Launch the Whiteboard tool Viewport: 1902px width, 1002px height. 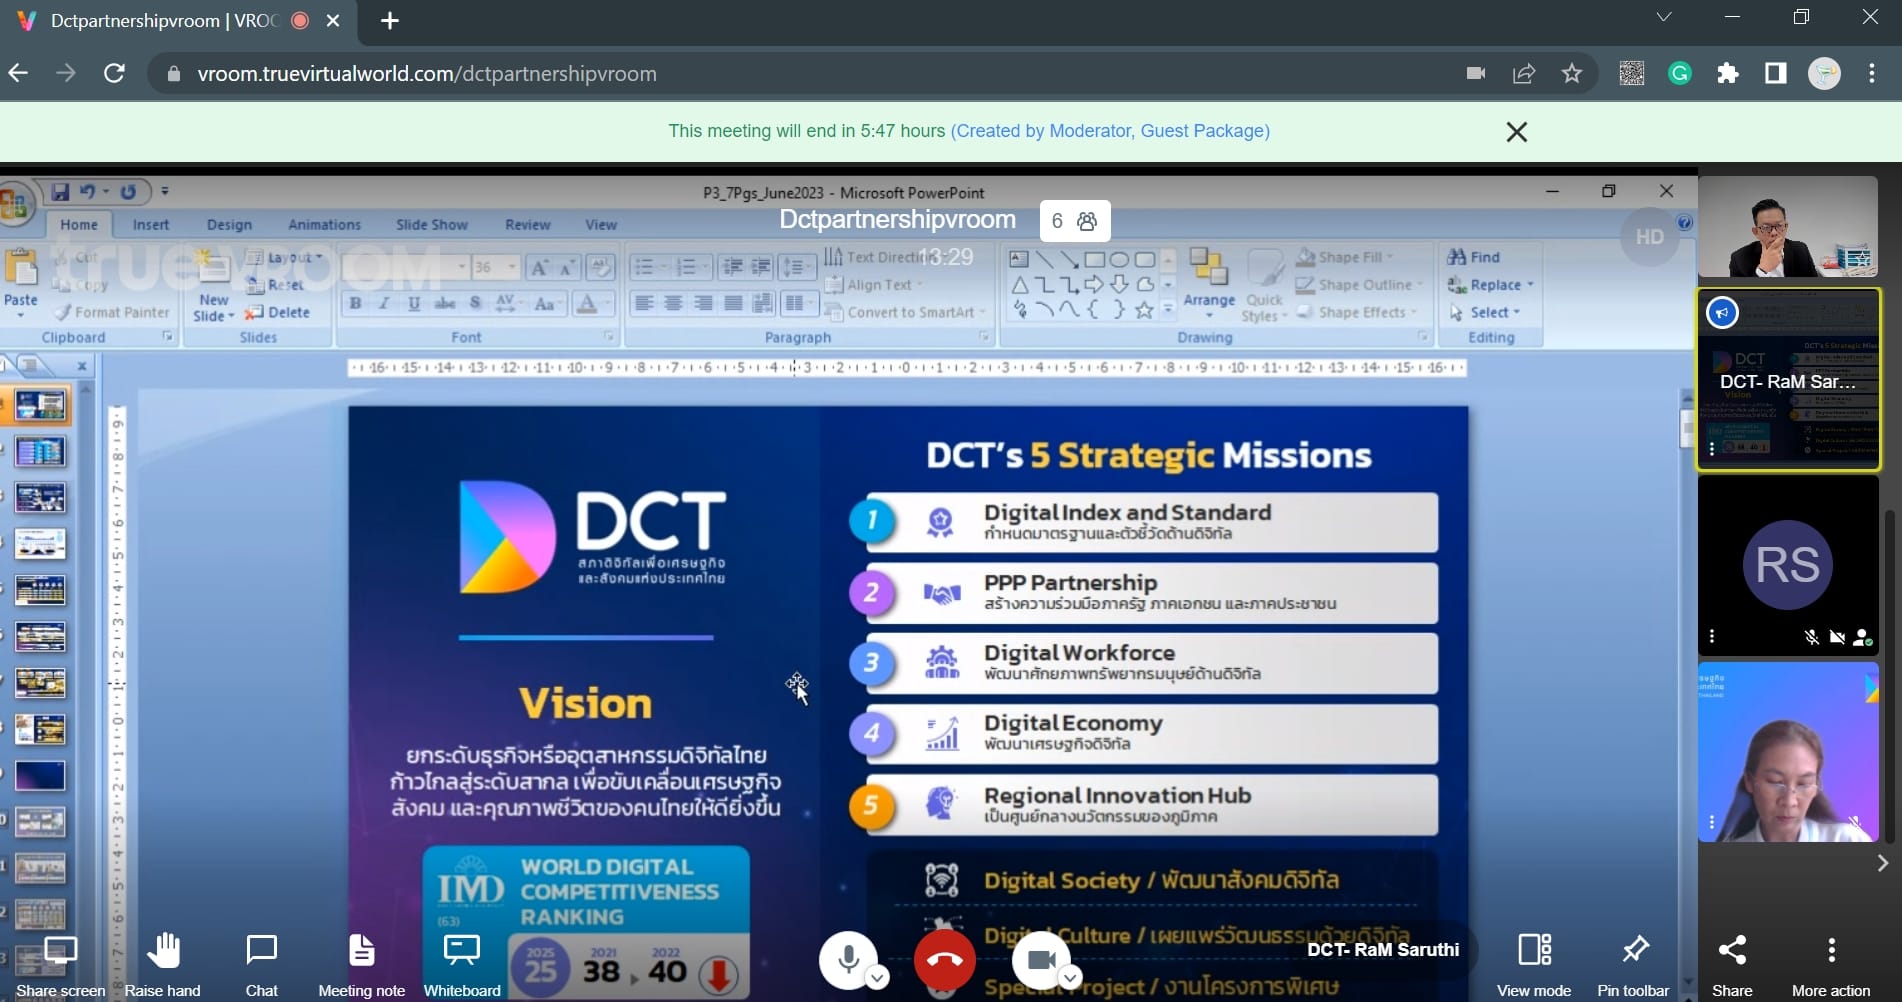[x=462, y=950]
